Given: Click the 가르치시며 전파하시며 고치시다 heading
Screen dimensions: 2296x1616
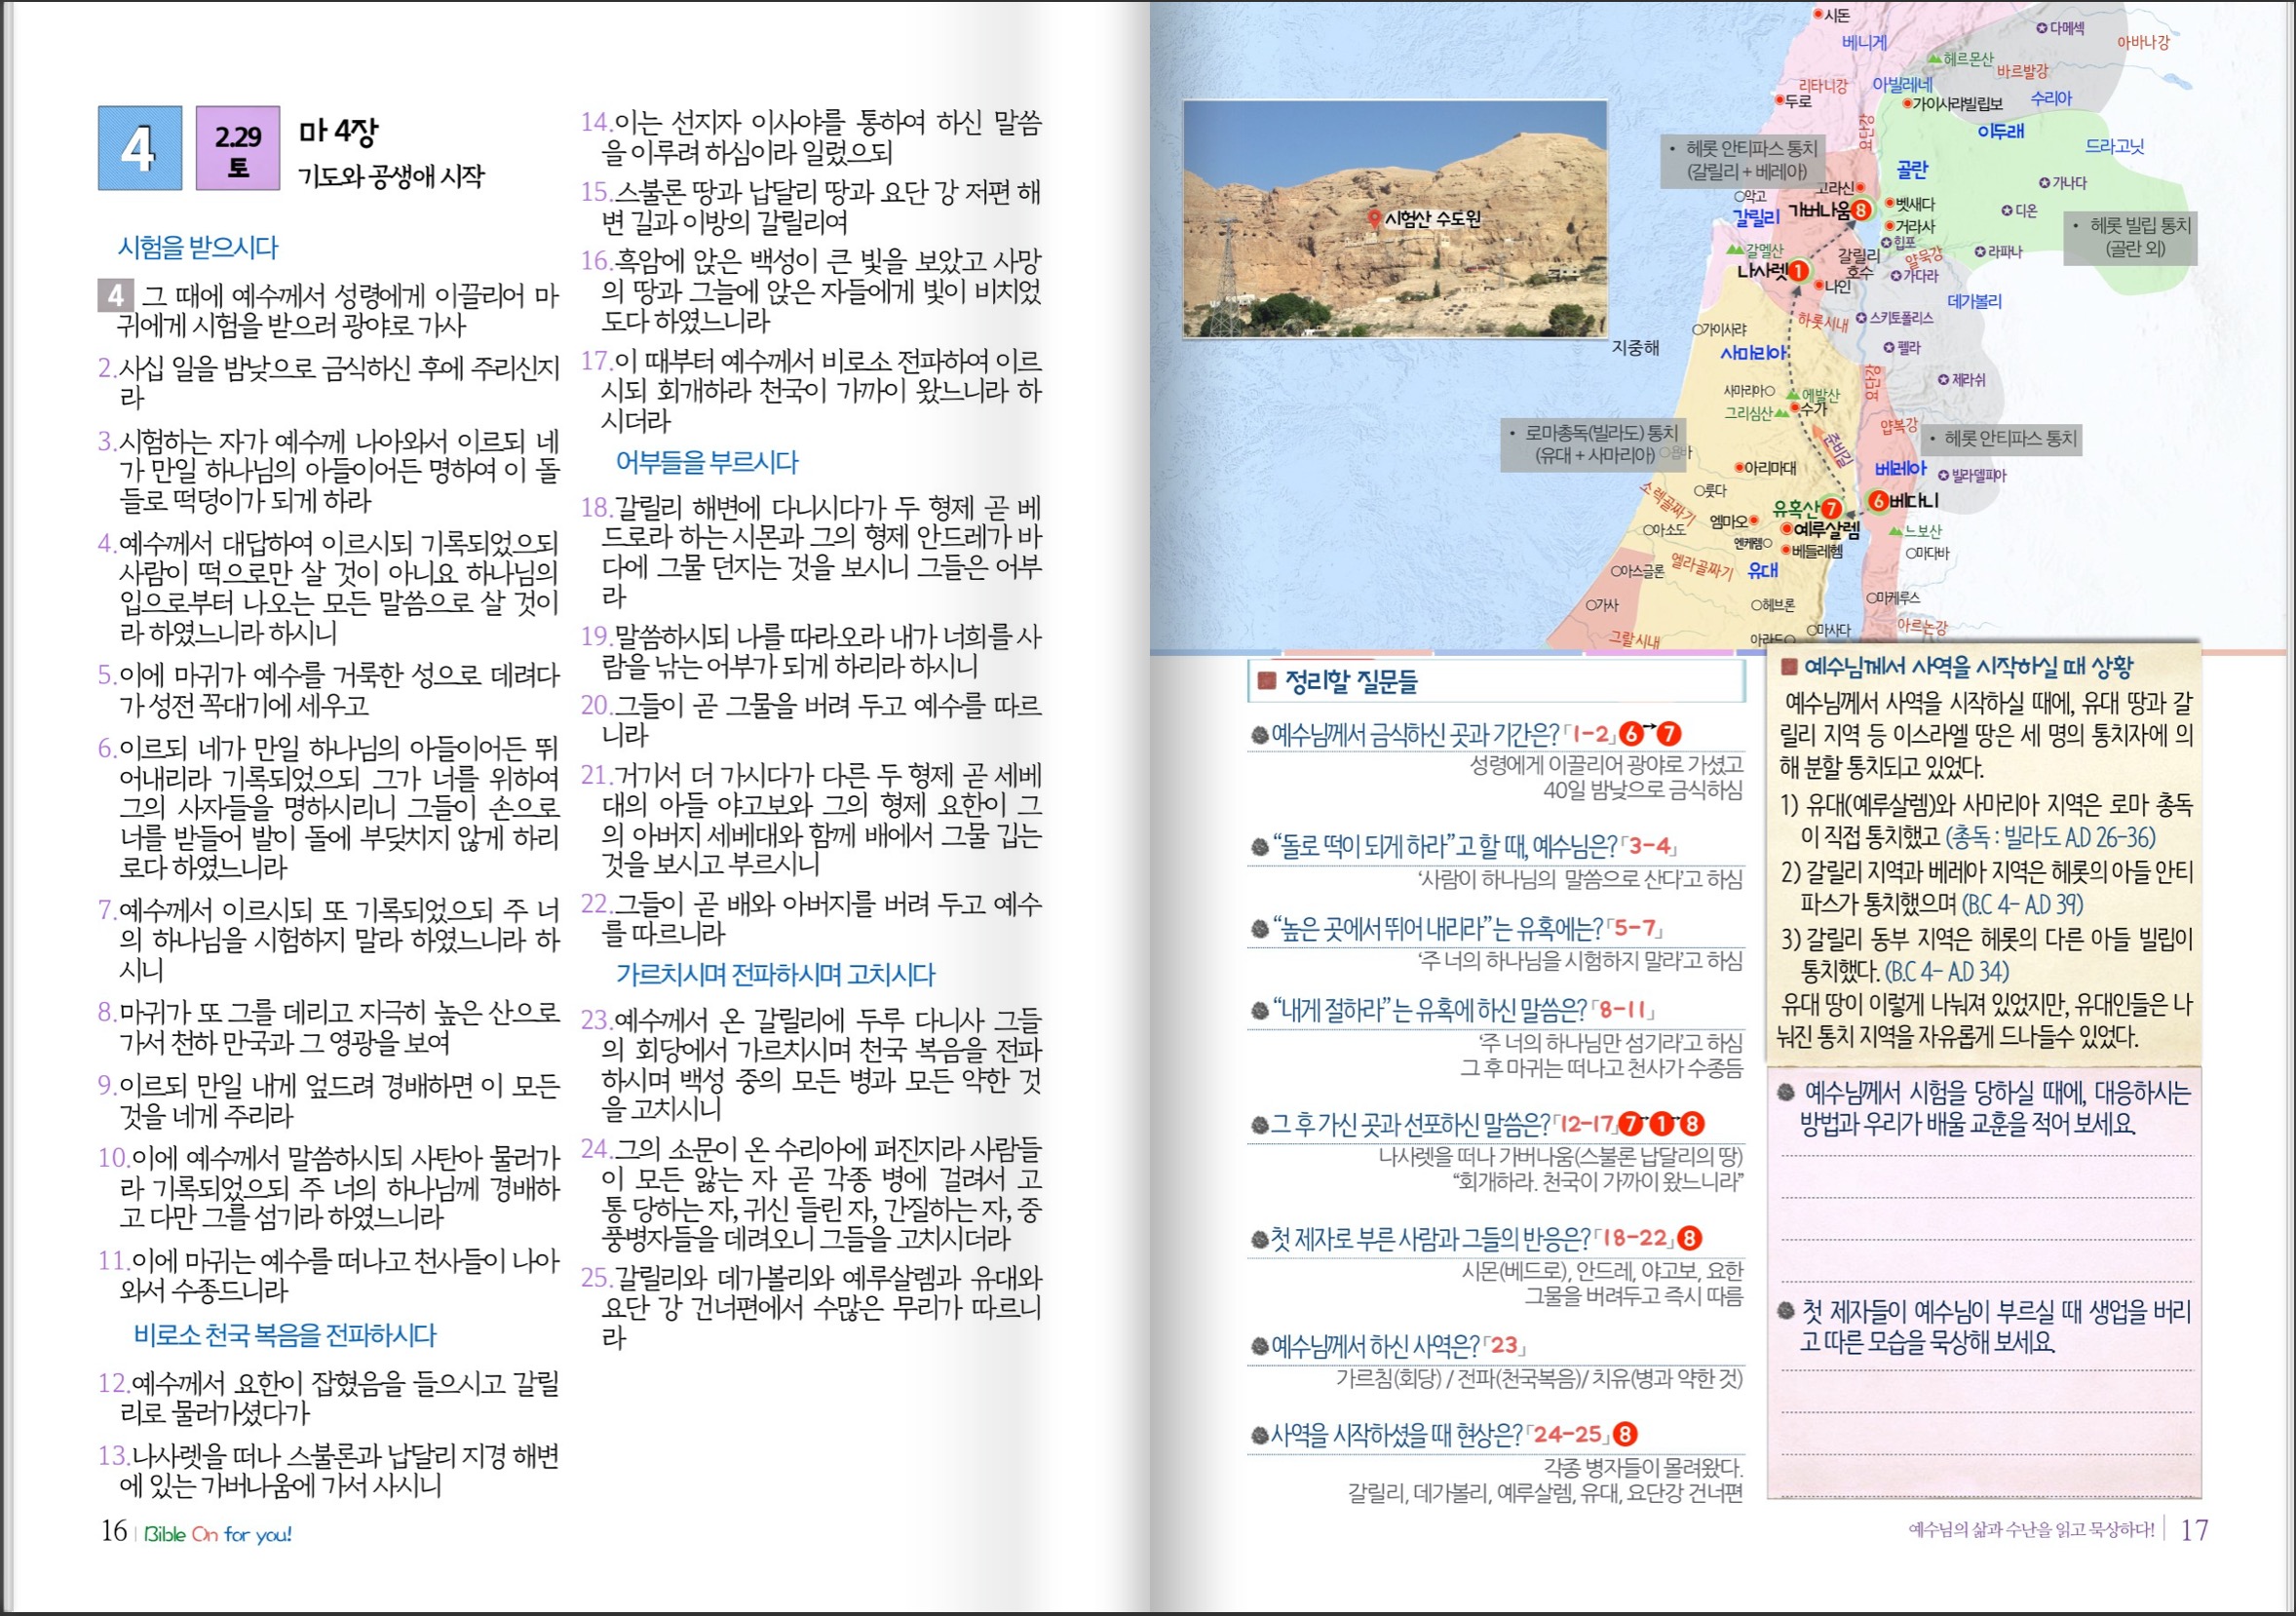Looking at the screenshot, I should pos(775,974).
